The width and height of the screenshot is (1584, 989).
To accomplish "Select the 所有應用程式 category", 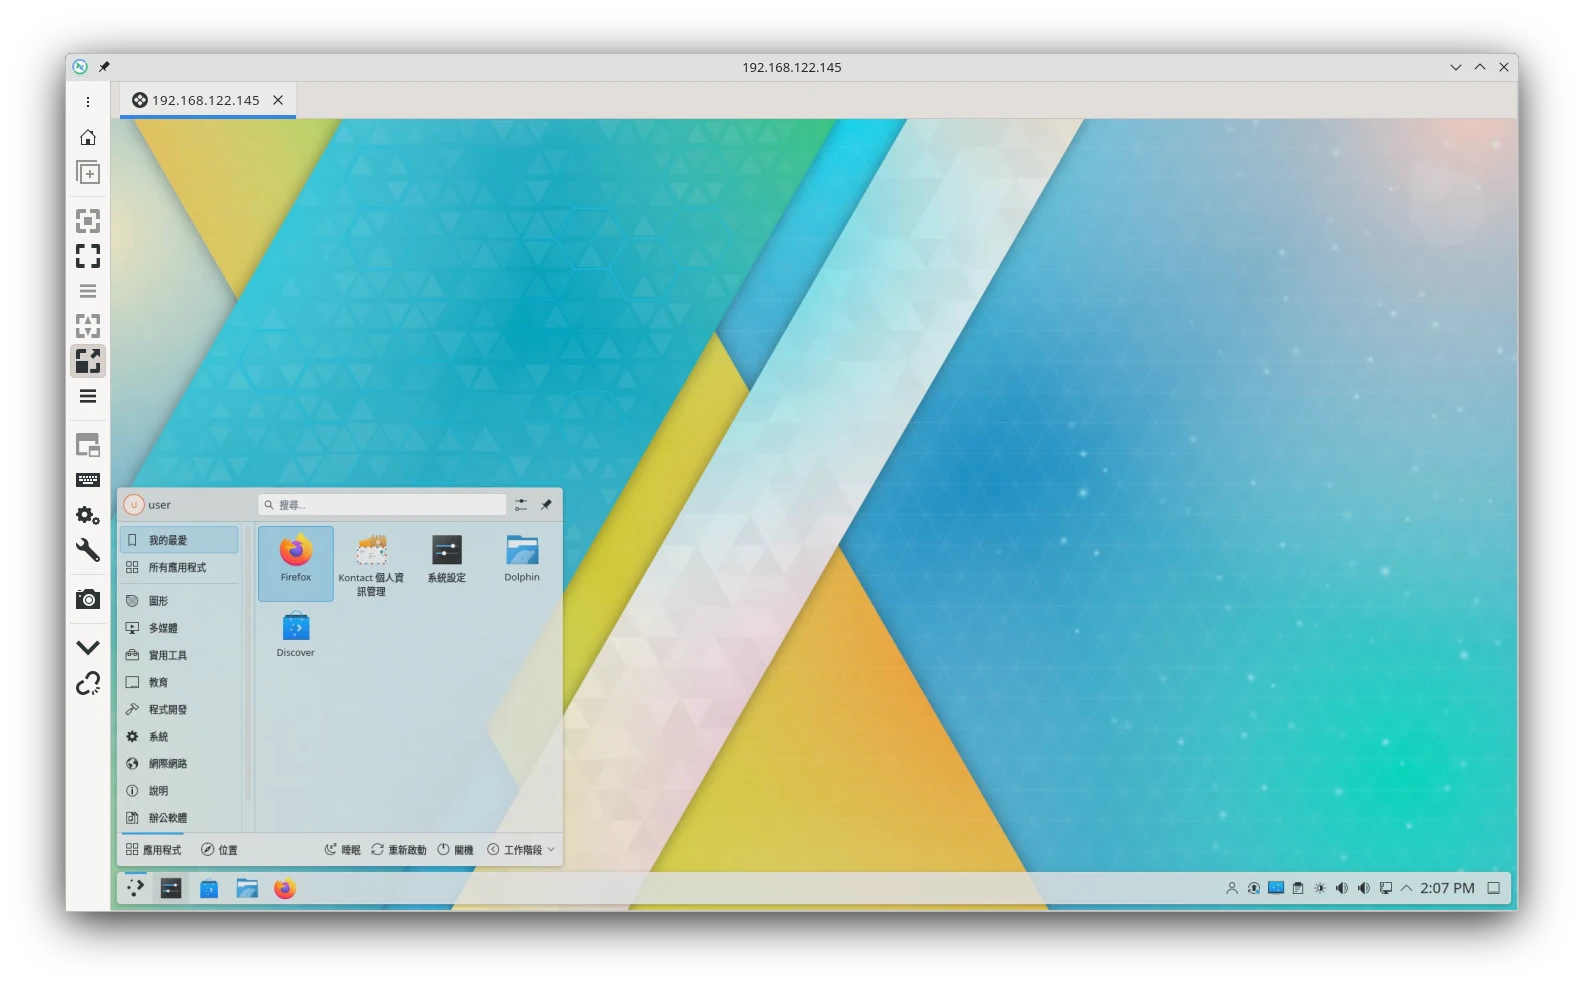I will coord(177,567).
